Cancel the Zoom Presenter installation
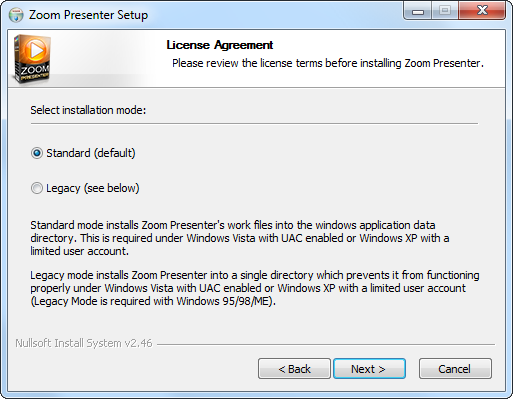This screenshot has height=399, width=513. click(x=455, y=369)
